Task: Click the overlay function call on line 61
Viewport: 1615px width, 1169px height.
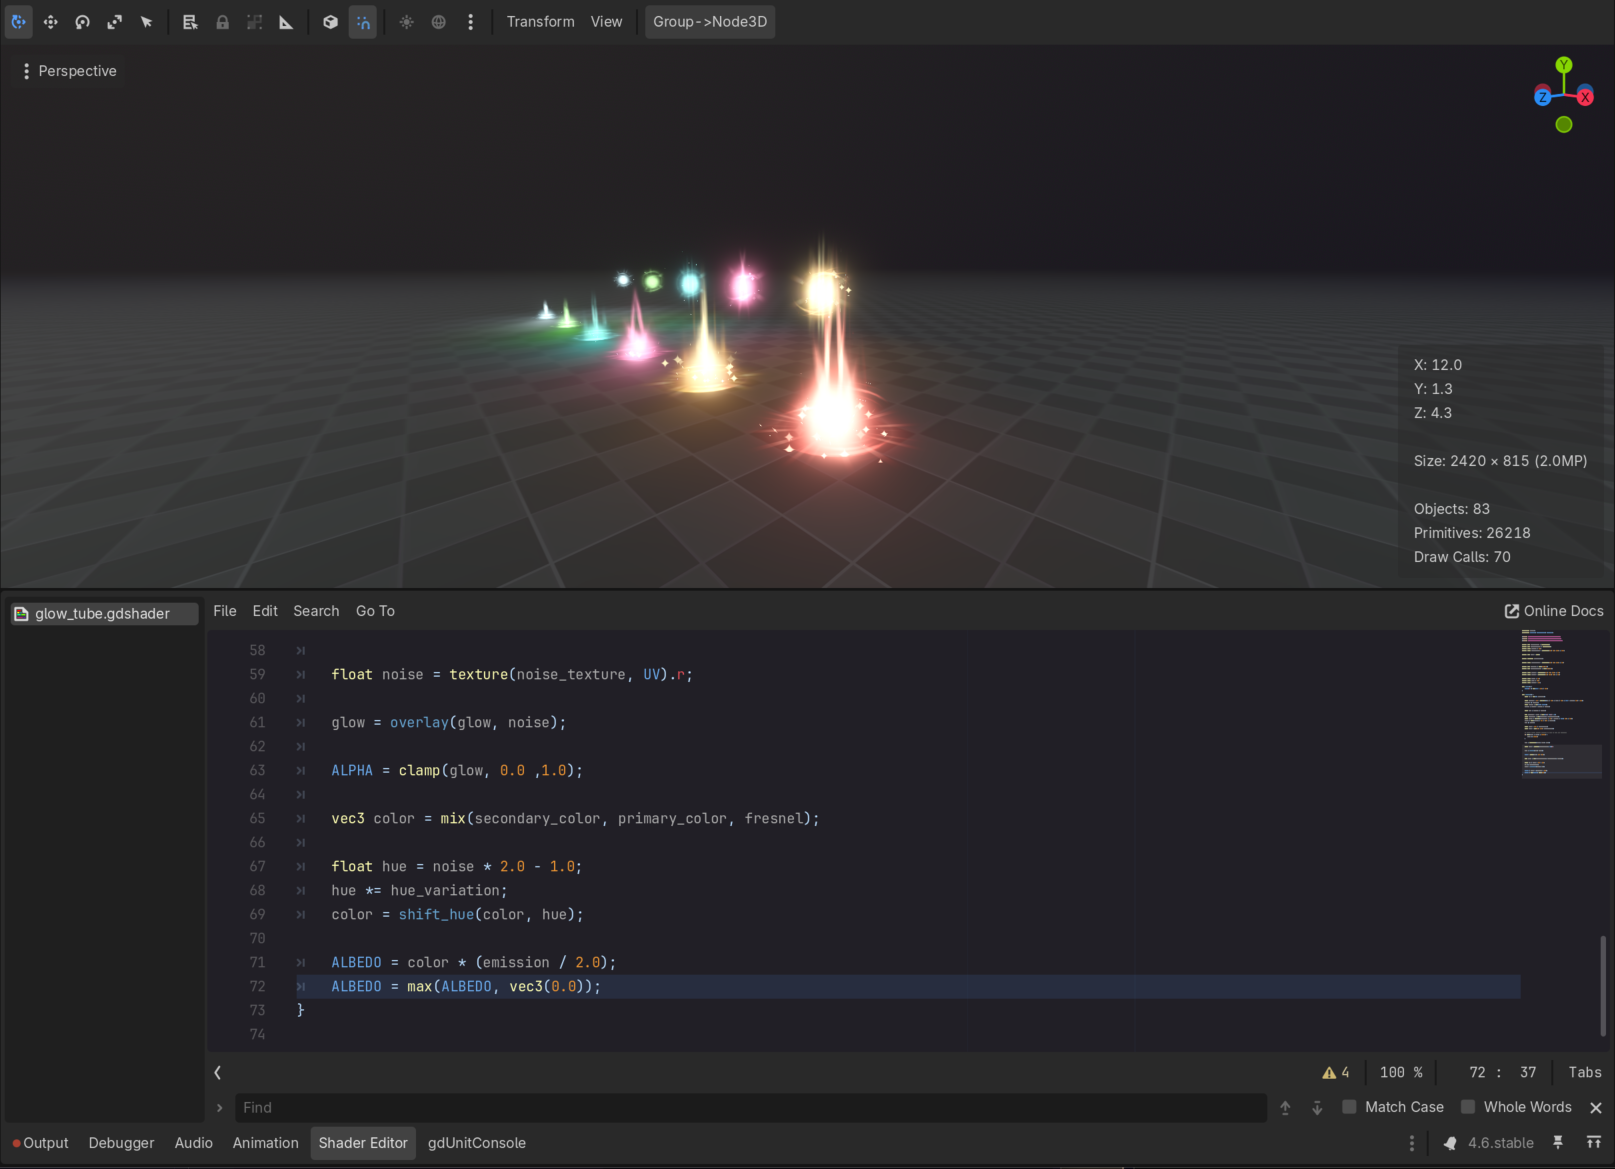Action: pos(419,723)
